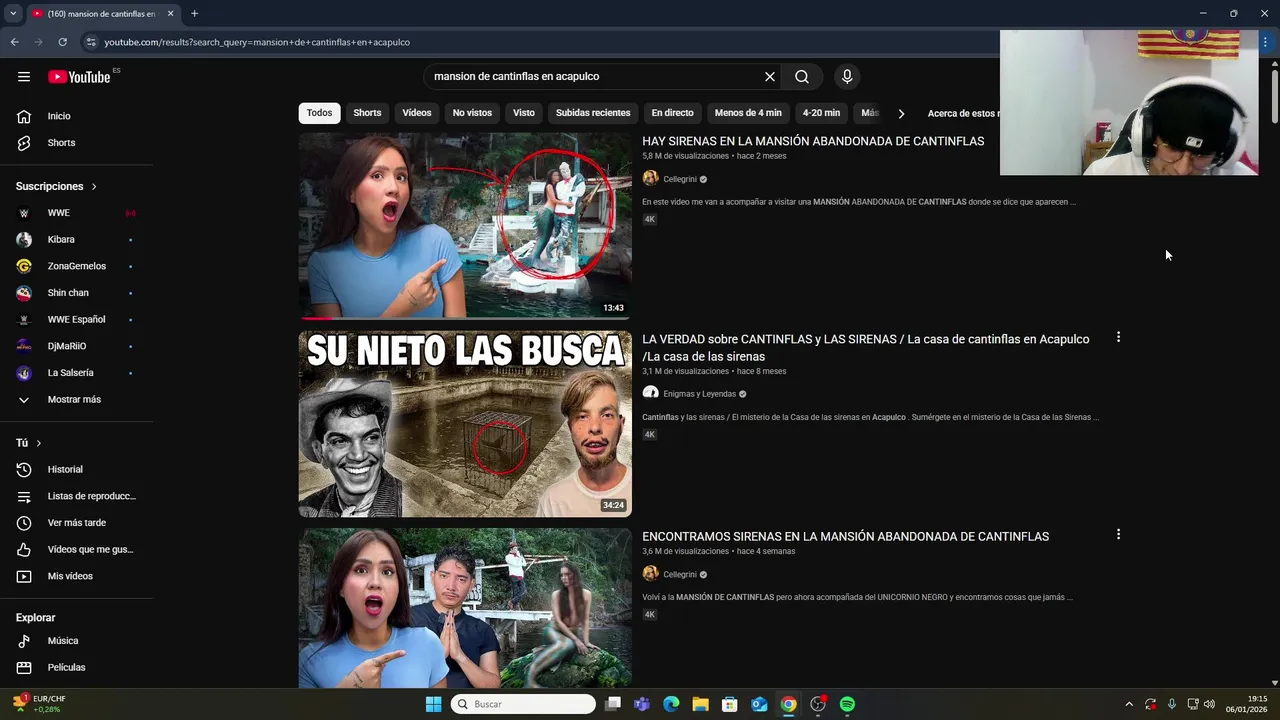Open the Enigmas y Leyendas channel name link

point(699,394)
